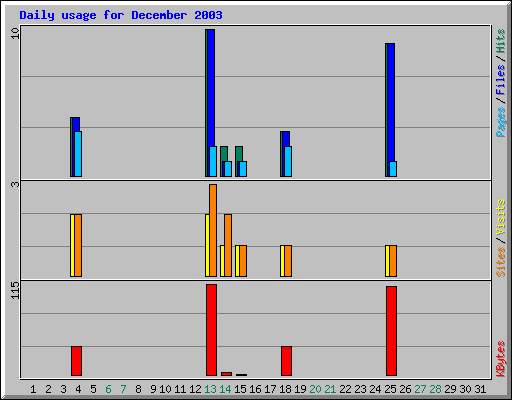Click the day 14 green hits bar

[x=224, y=154]
